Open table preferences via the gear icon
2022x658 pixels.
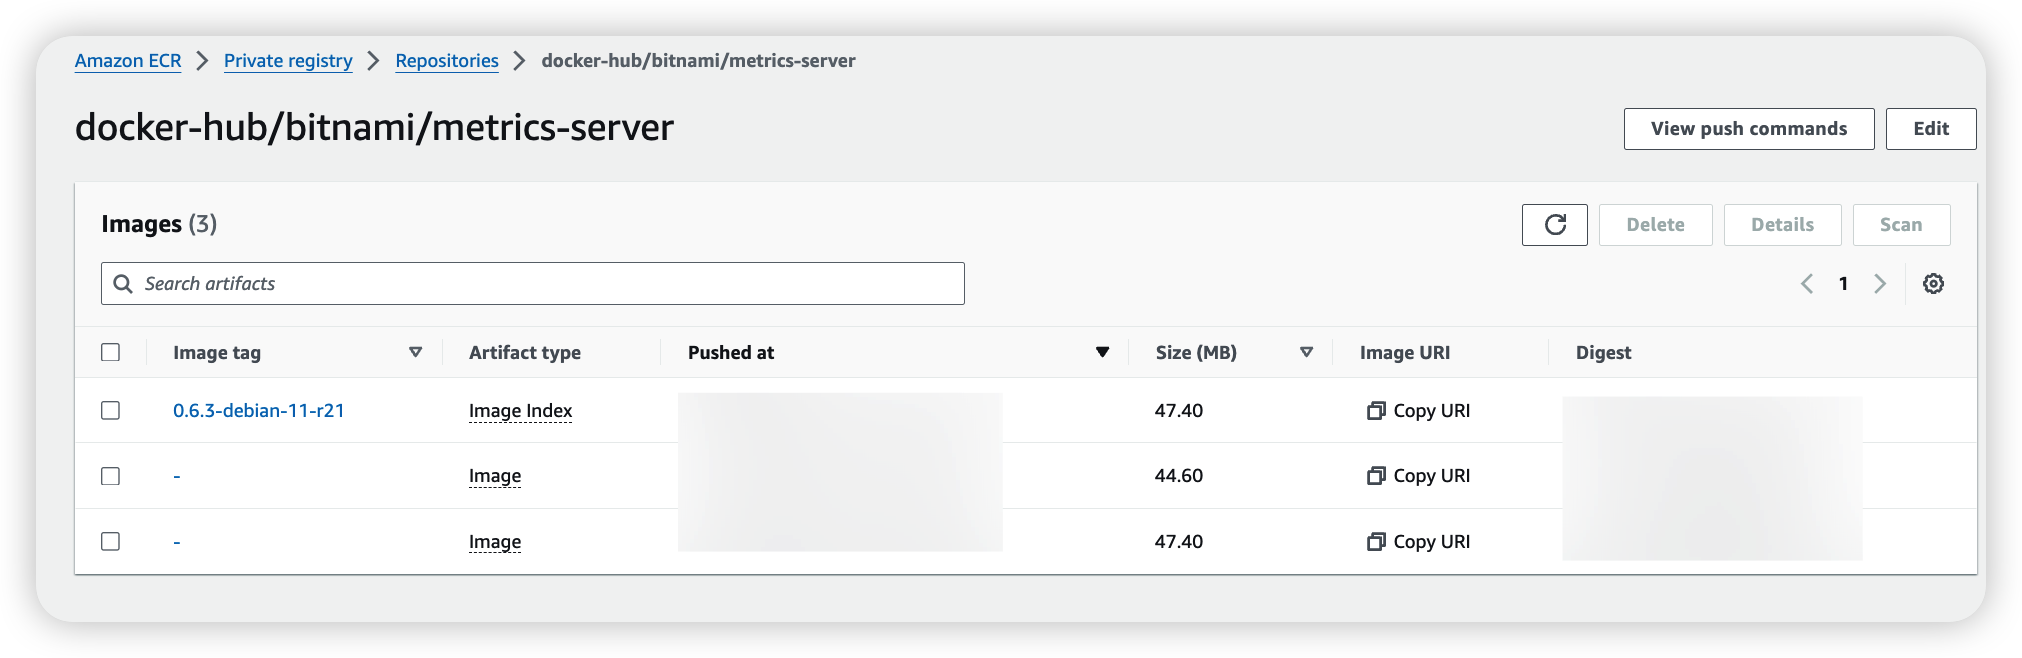click(x=1933, y=283)
